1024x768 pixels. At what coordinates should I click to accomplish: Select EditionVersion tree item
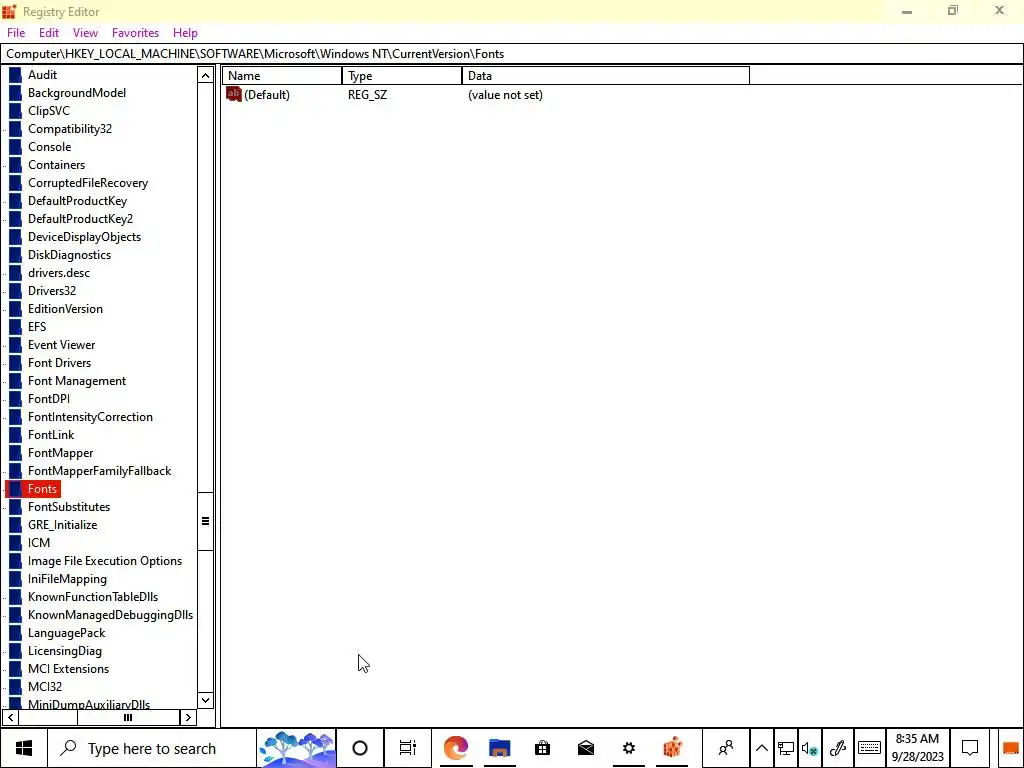(65, 308)
